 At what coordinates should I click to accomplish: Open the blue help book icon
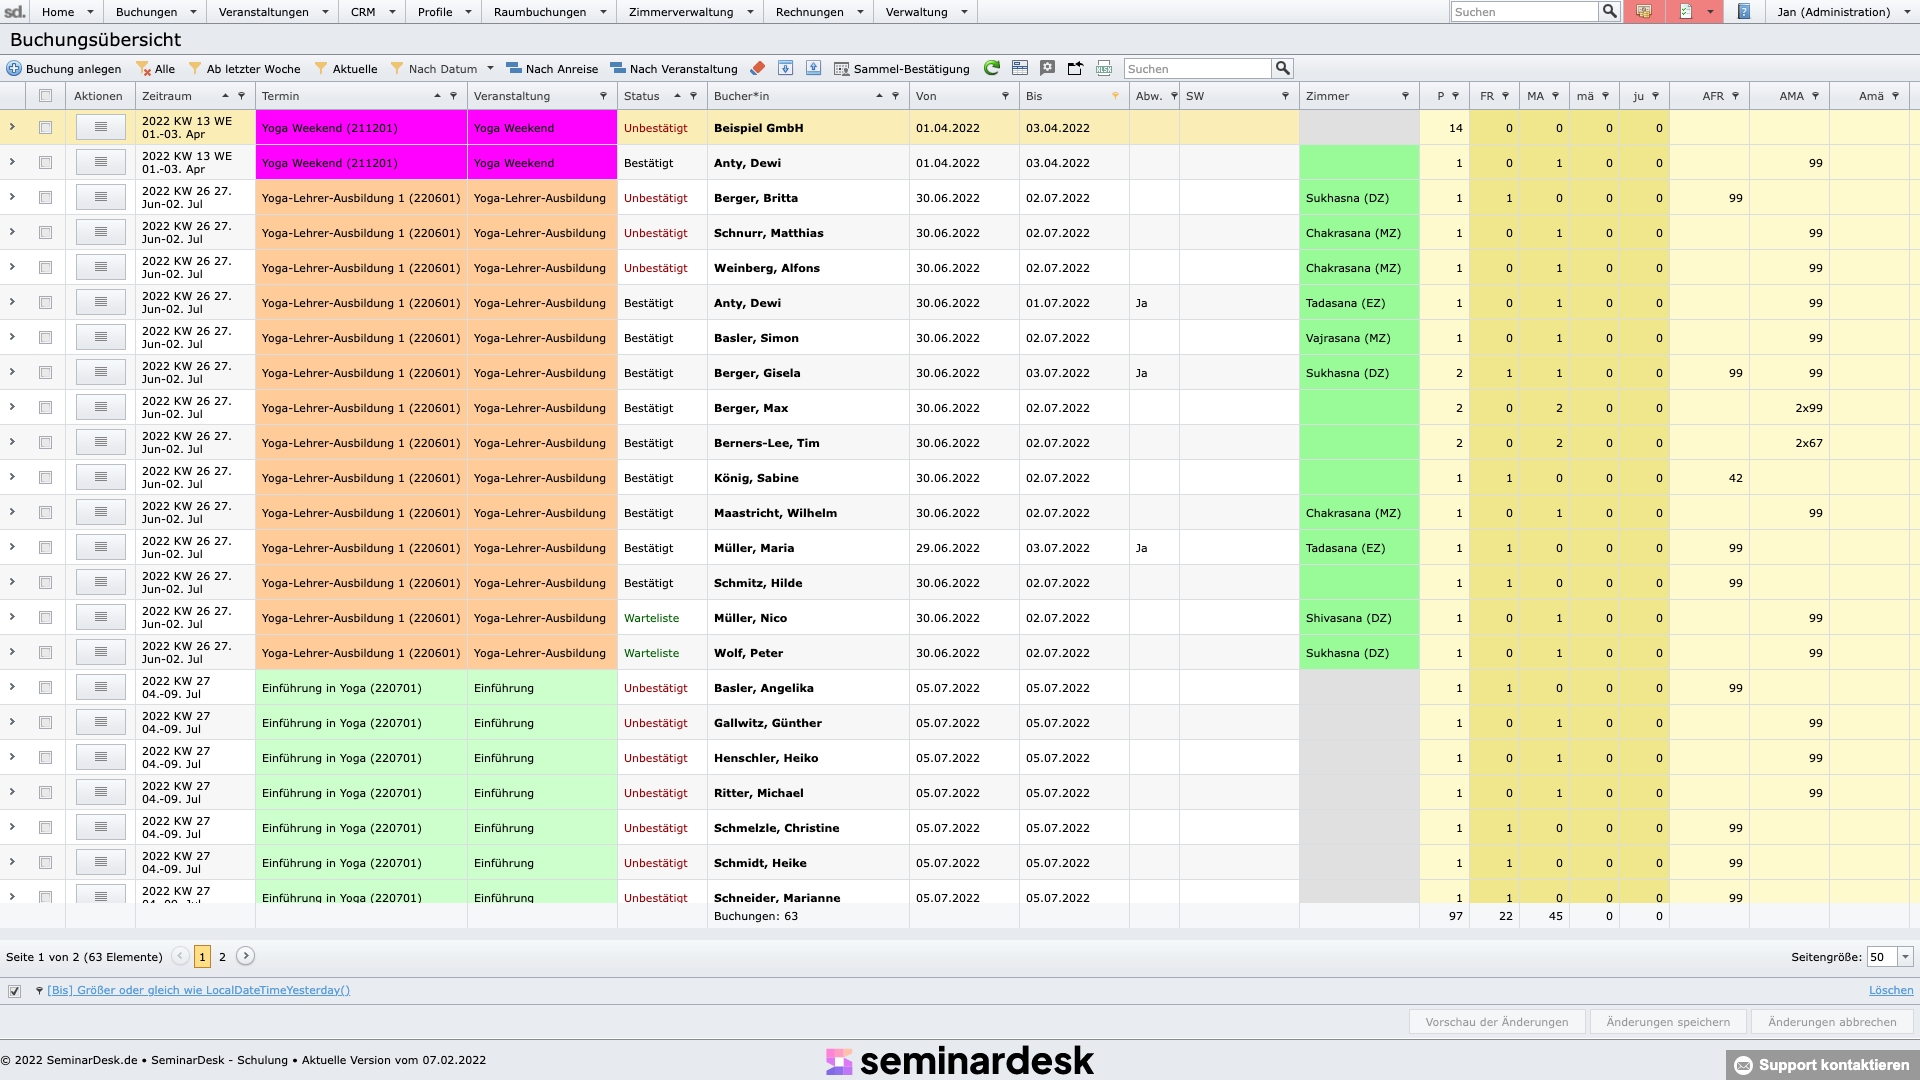point(1743,12)
